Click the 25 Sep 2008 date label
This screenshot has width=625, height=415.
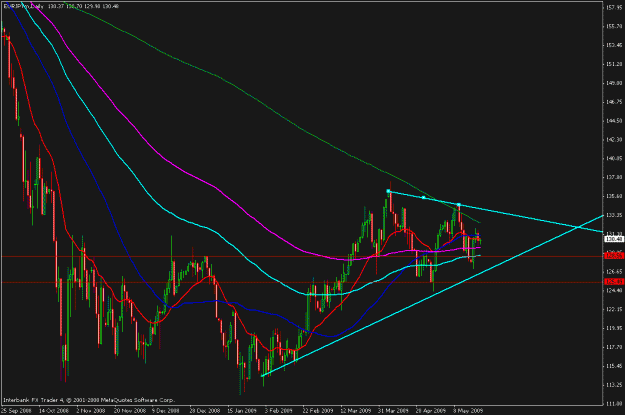16,410
